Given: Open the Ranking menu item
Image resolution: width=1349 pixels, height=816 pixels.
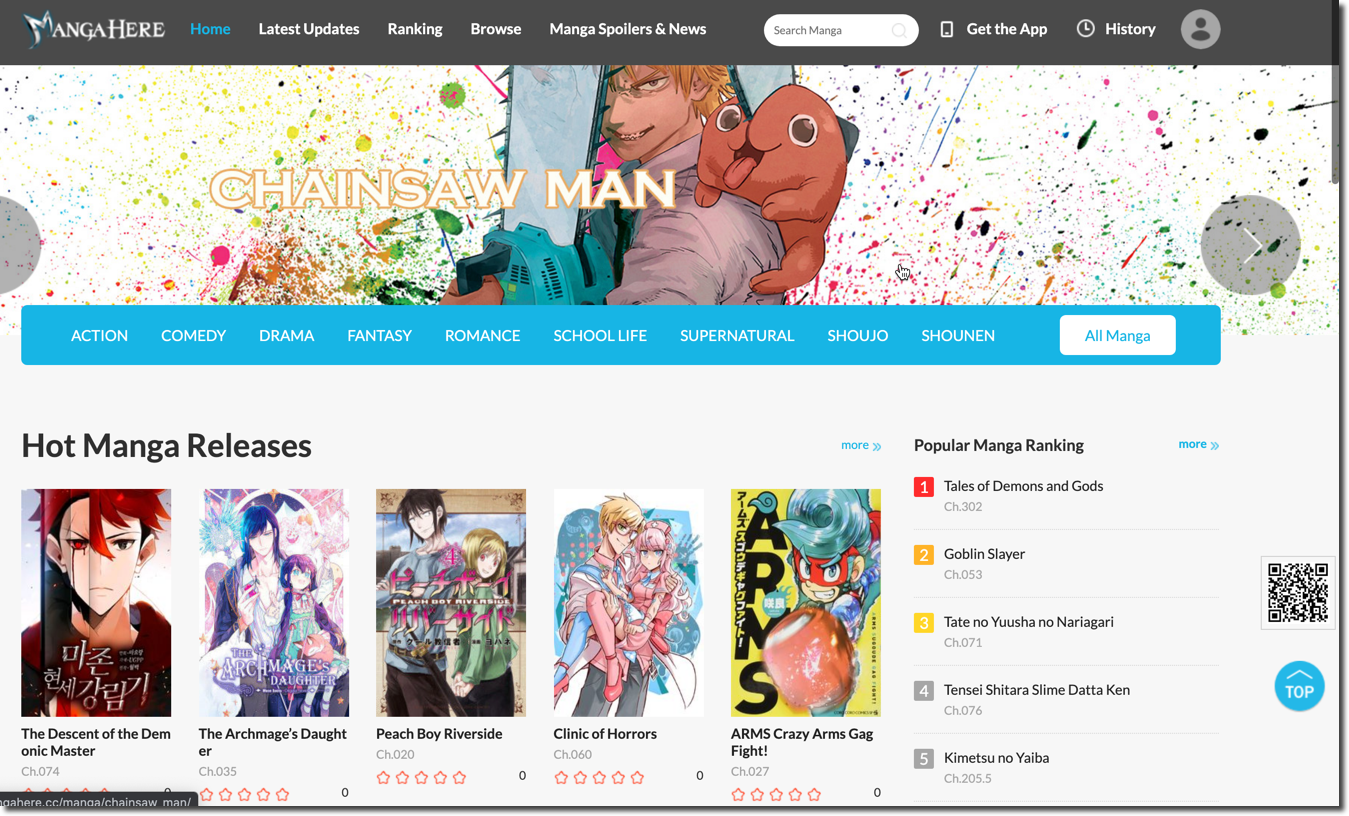Looking at the screenshot, I should (x=415, y=29).
